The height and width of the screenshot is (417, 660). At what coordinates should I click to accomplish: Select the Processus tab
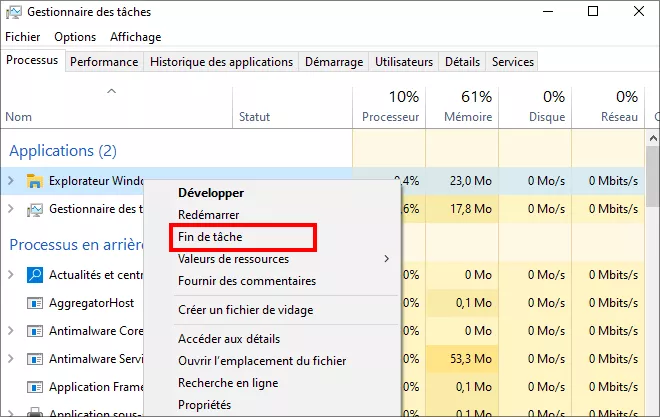(x=32, y=60)
